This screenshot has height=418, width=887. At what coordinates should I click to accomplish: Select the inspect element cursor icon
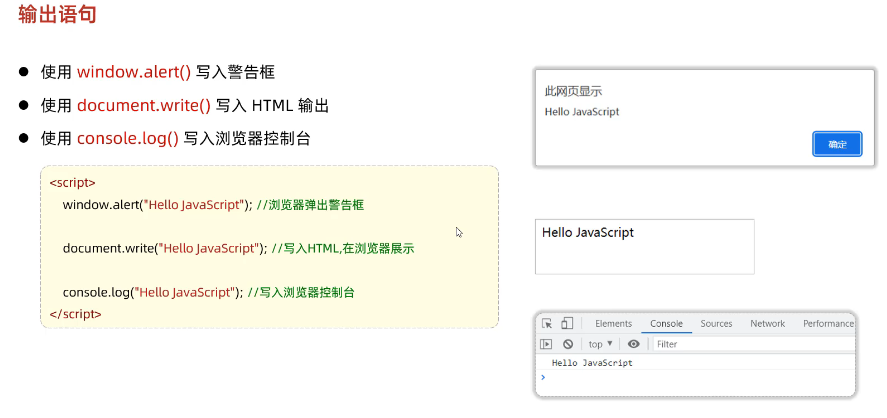546,324
